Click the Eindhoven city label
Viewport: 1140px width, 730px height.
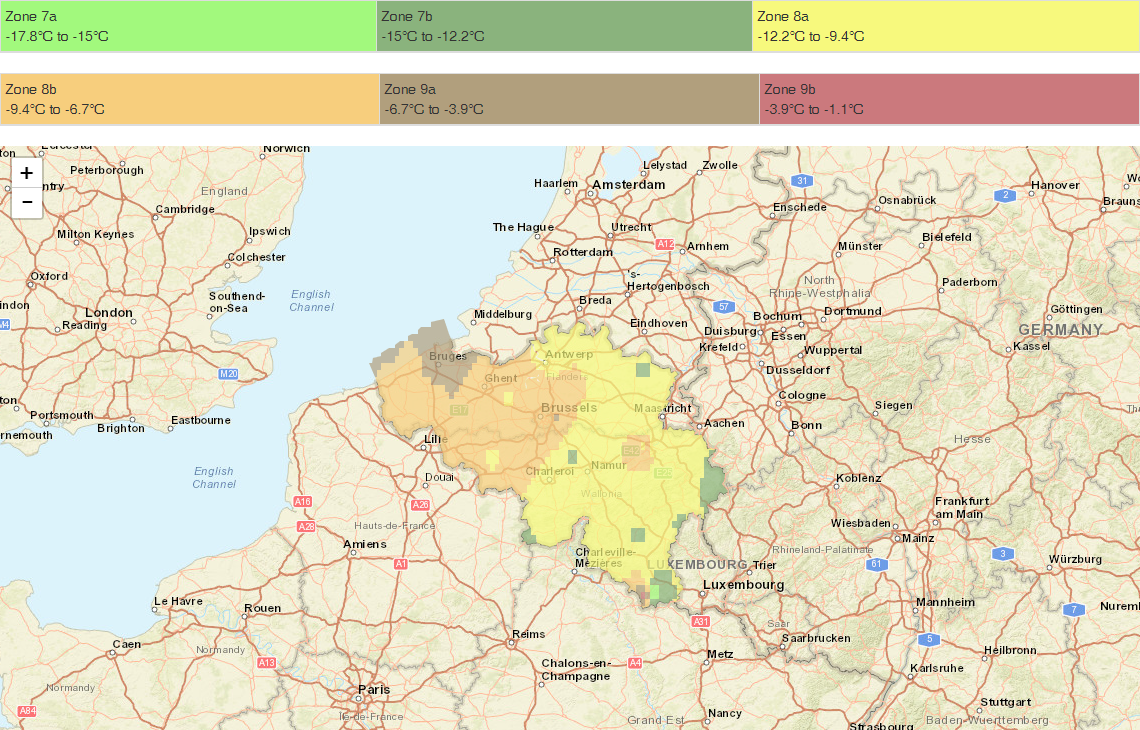[659, 324]
